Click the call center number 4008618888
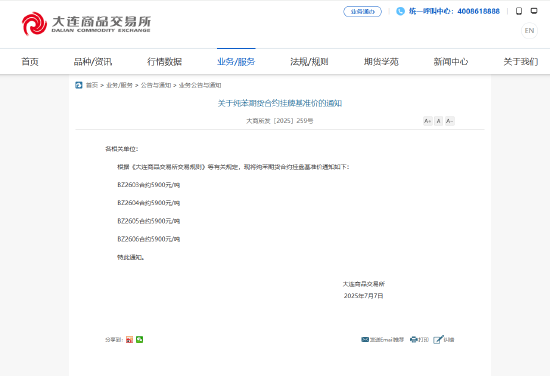Screen dimensions: 550x376 [478, 11]
